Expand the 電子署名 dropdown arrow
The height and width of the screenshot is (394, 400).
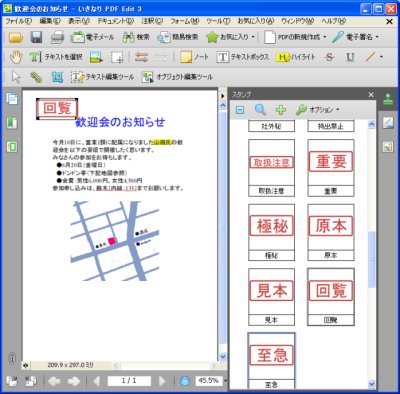point(377,37)
